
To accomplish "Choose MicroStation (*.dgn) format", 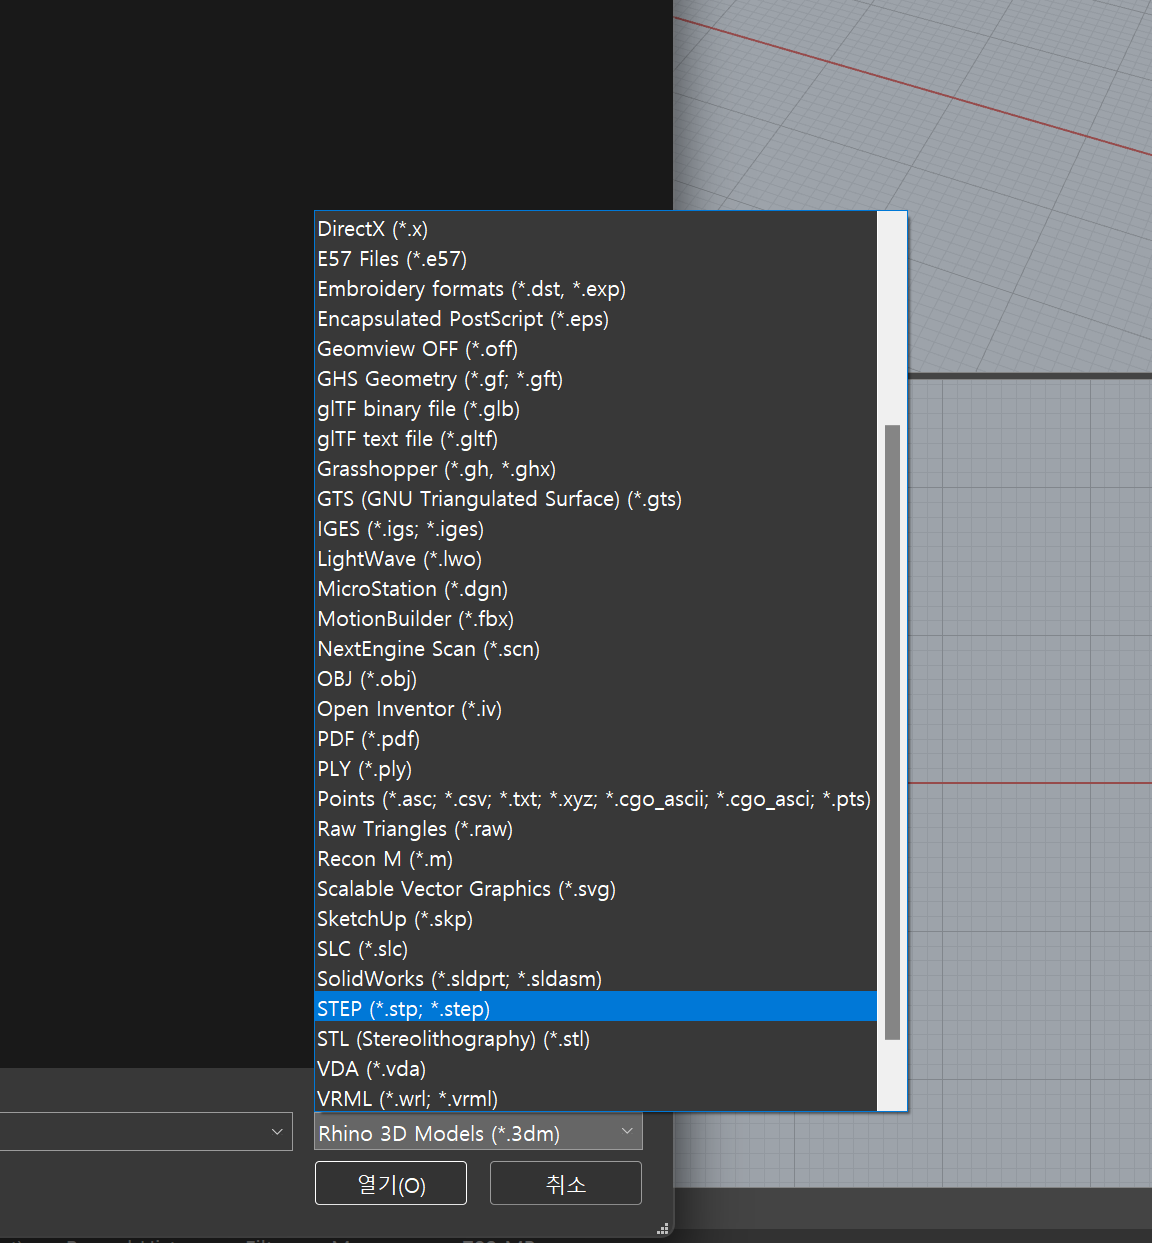I will (x=596, y=589).
